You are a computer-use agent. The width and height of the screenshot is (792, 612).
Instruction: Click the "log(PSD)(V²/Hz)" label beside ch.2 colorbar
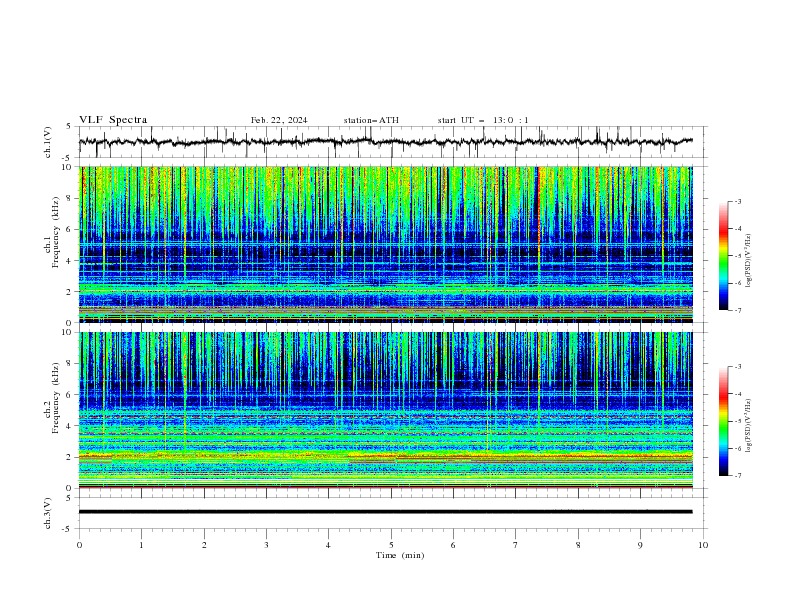pos(749,425)
